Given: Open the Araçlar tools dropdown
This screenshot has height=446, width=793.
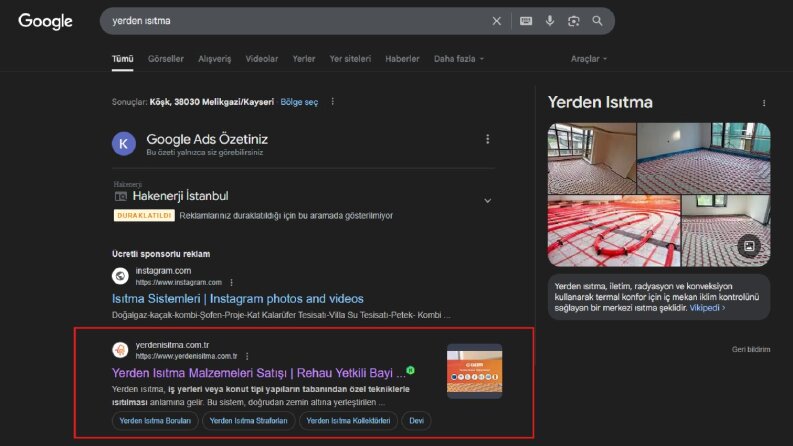Looking at the screenshot, I should (589, 59).
